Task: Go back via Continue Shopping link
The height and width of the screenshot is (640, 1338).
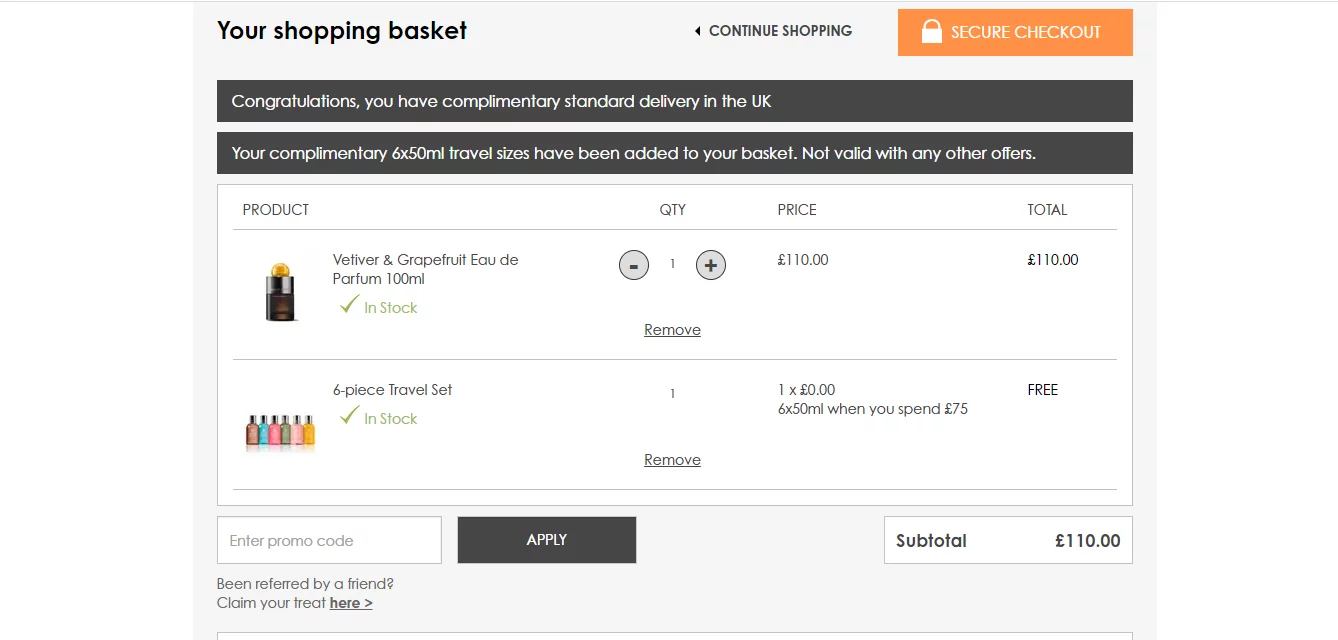Action: pos(780,31)
